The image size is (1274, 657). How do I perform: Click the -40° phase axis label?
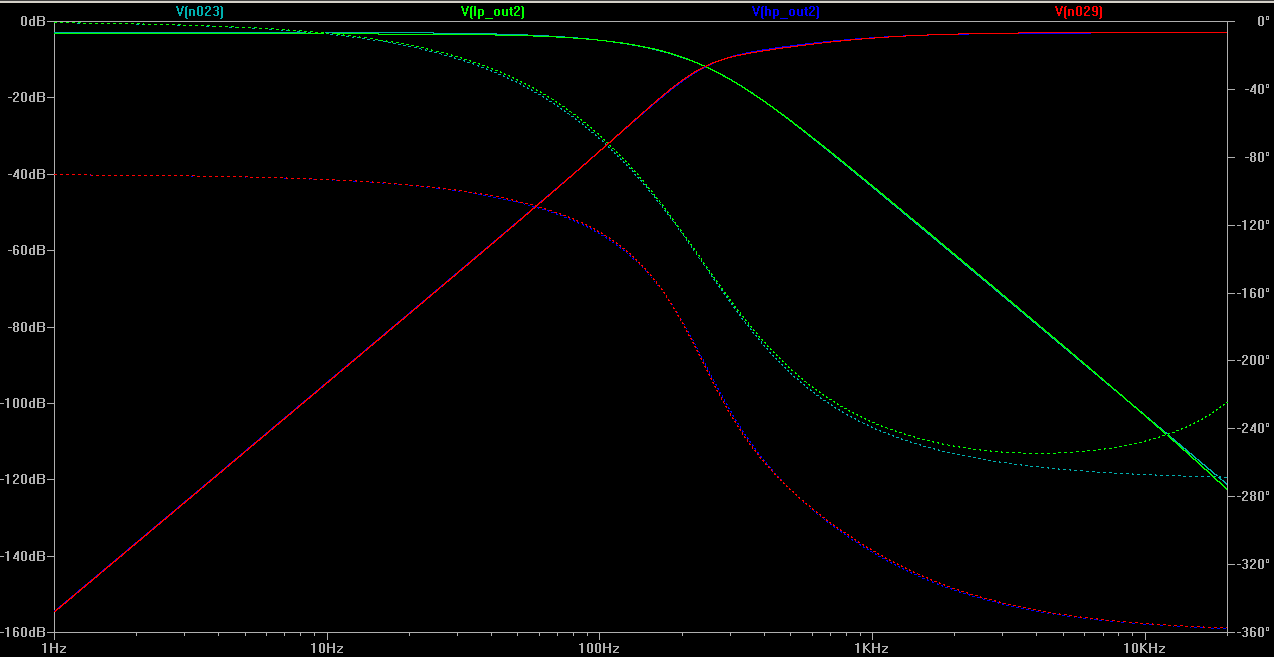(x=1255, y=89)
